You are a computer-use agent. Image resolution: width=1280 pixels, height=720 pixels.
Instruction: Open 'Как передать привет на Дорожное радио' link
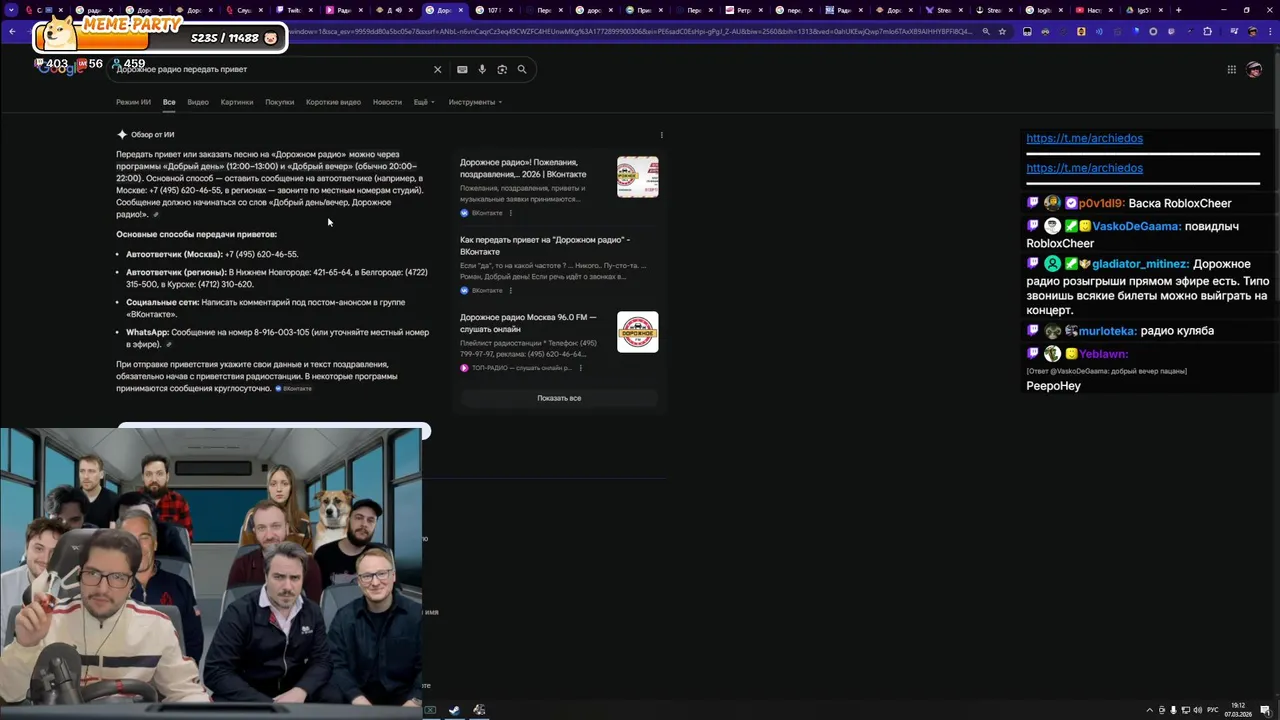544,246
